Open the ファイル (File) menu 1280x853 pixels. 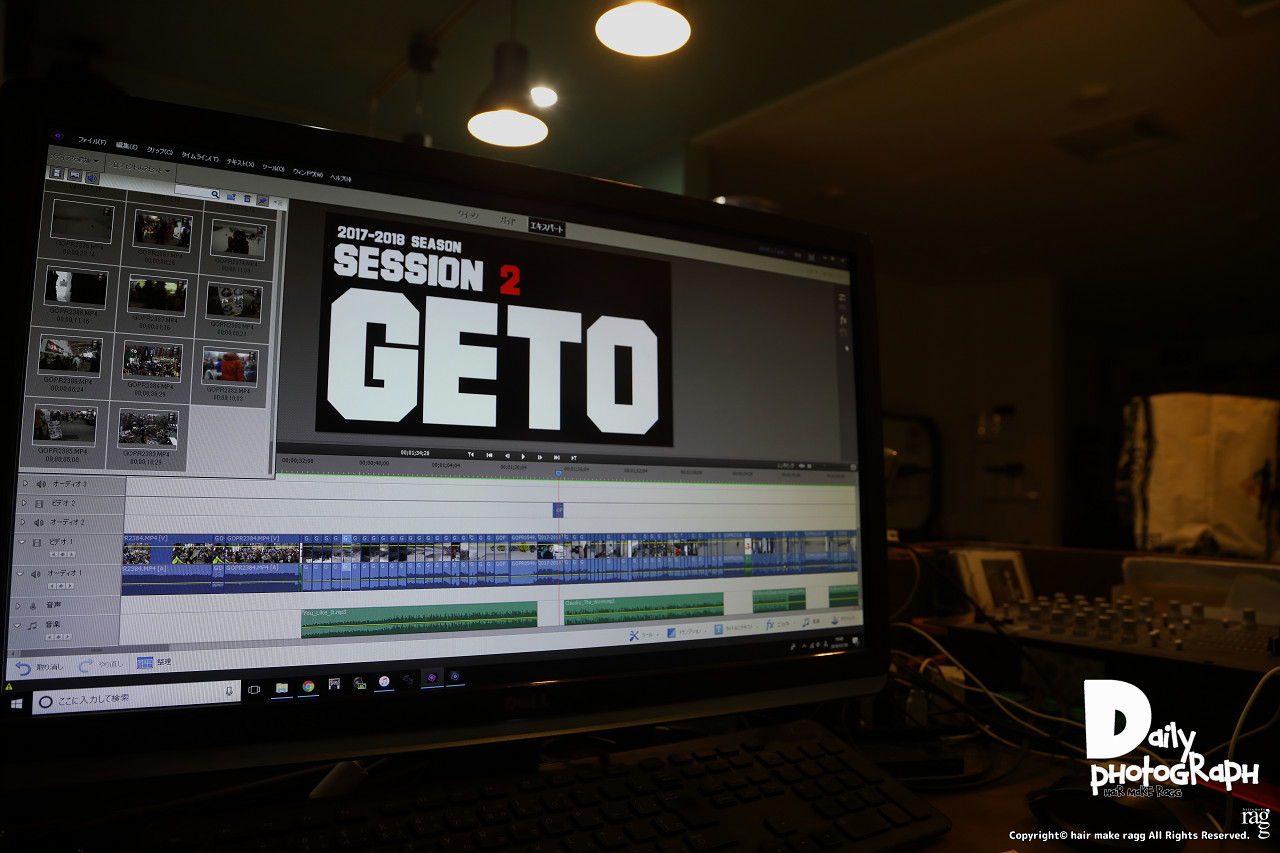[92, 141]
